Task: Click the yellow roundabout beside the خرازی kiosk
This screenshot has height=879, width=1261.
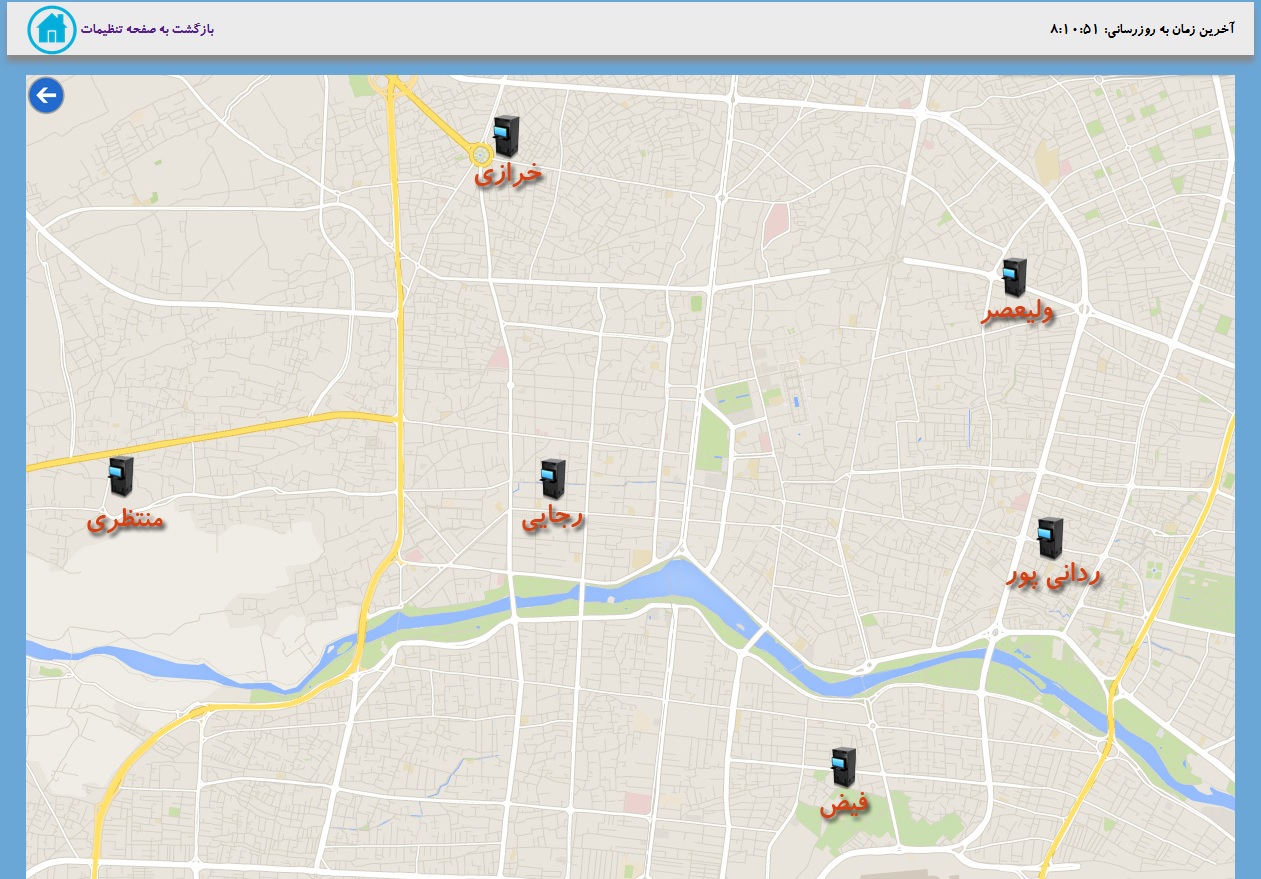Action: (481, 155)
